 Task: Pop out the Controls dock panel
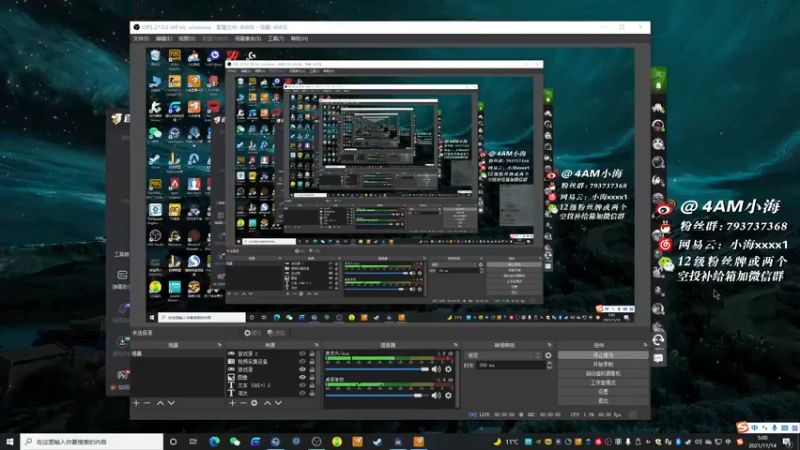[645, 345]
